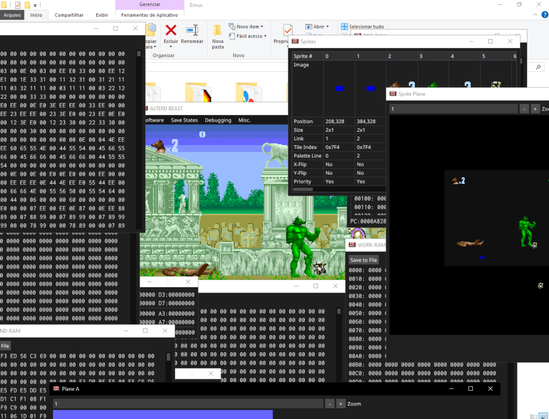The width and height of the screenshot is (549, 419).
Task: Click the Propriedades checkmark icon
Action: coord(287,30)
